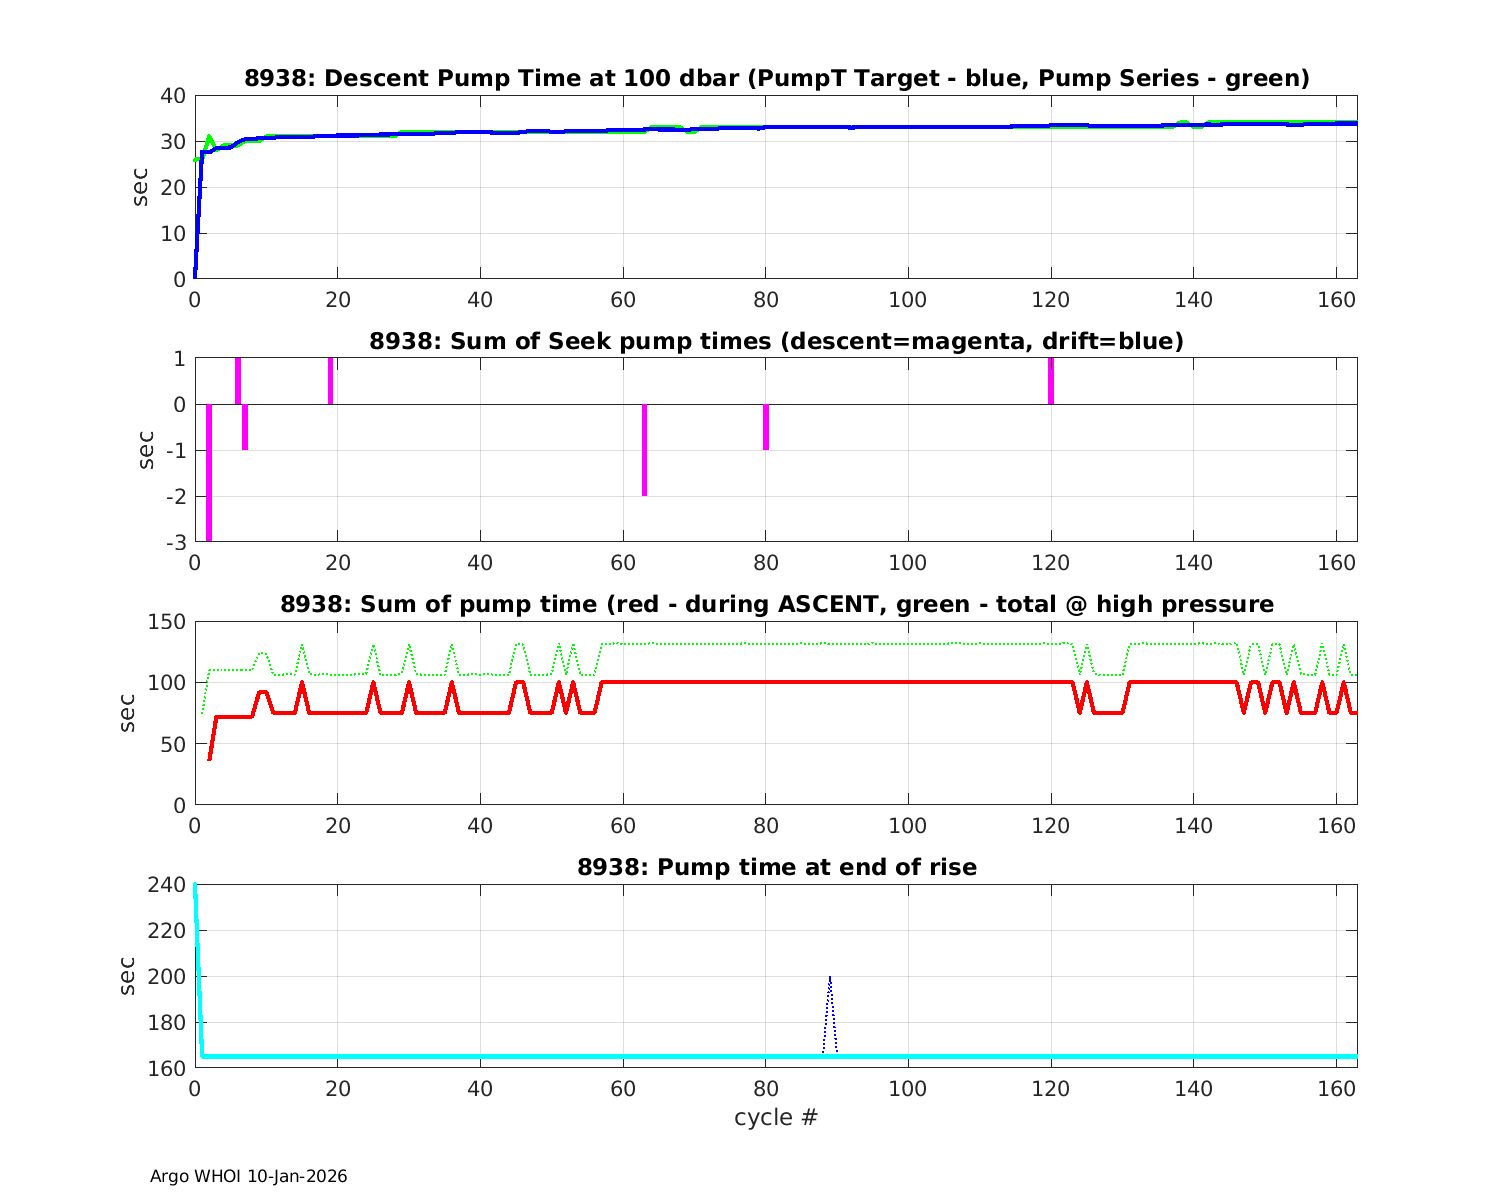The width and height of the screenshot is (1500, 1200).
Task: Click the 40 y-axis tick in top plot
Action: 174,96
